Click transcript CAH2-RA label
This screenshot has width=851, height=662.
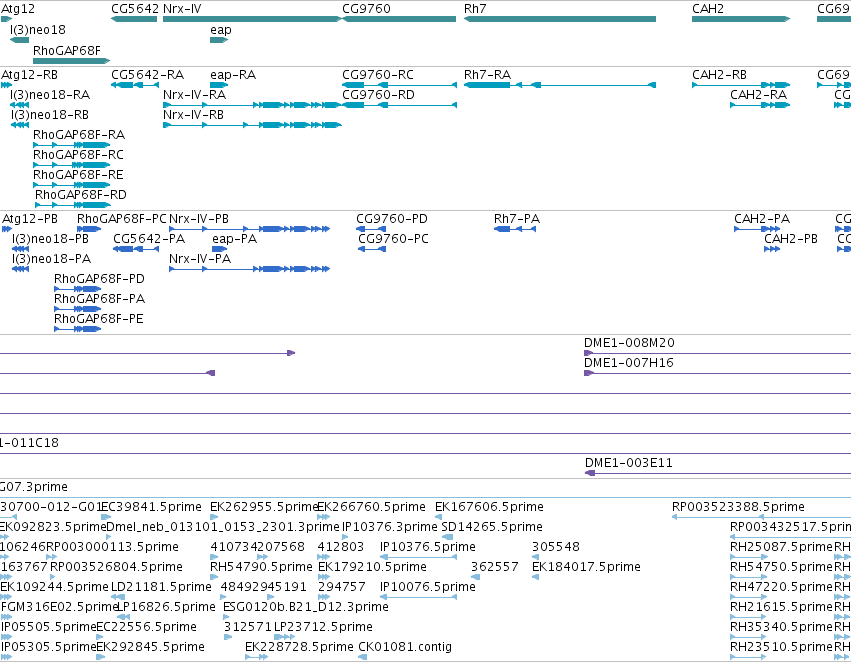[759, 95]
